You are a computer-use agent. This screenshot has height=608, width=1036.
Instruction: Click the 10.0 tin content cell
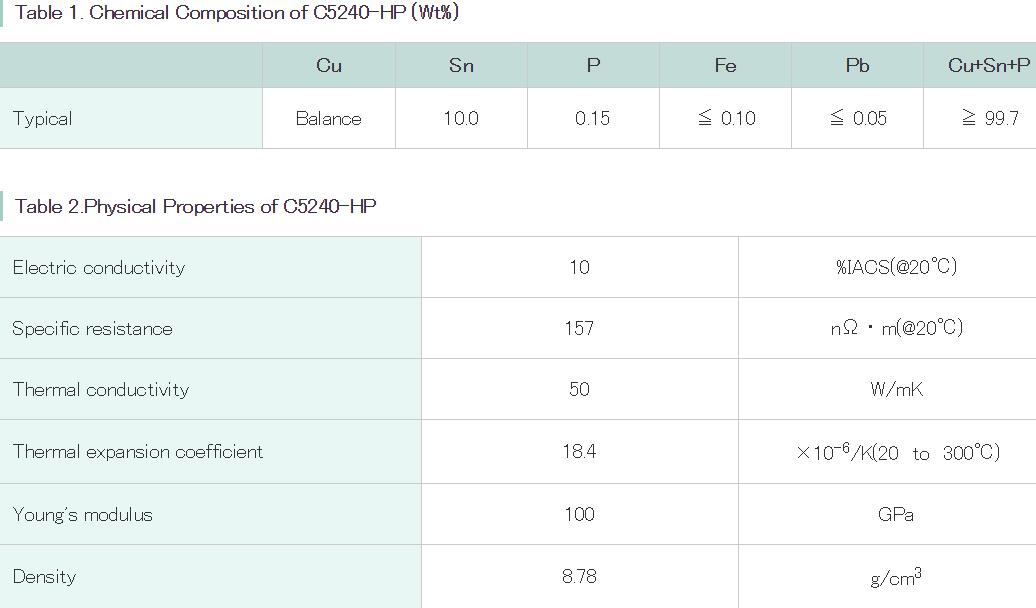click(x=461, y=118)
